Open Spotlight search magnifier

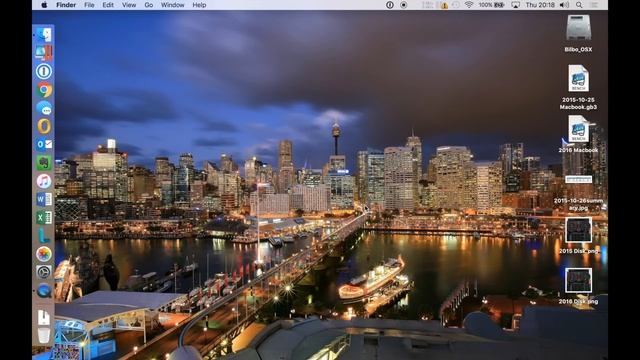579,5
